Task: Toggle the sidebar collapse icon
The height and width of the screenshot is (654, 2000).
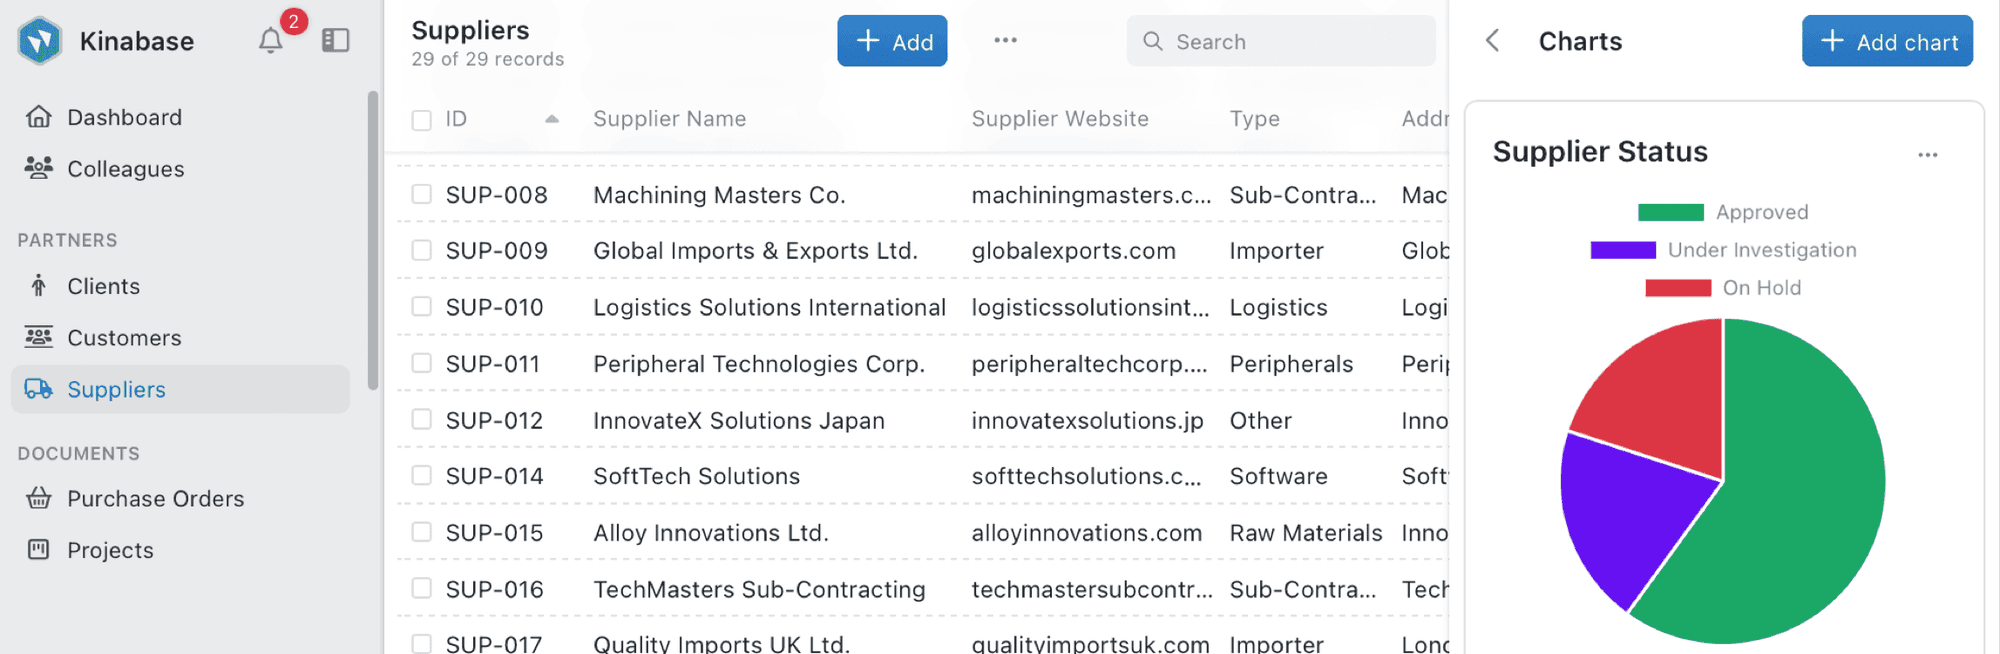Action: [x=335, y=41]
